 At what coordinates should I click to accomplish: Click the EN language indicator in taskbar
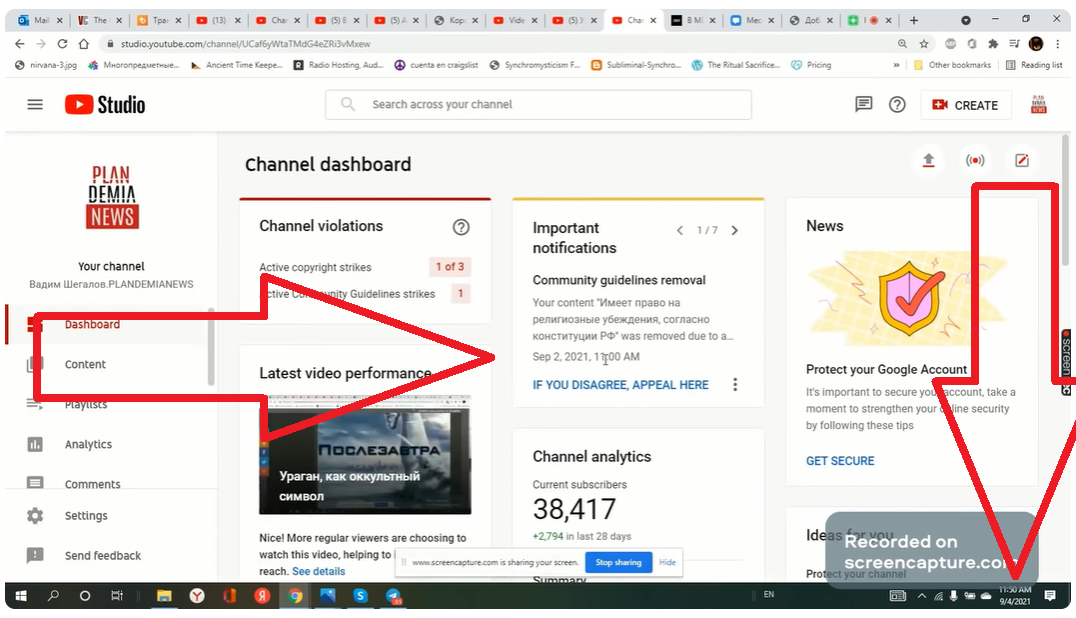point(769,595)
